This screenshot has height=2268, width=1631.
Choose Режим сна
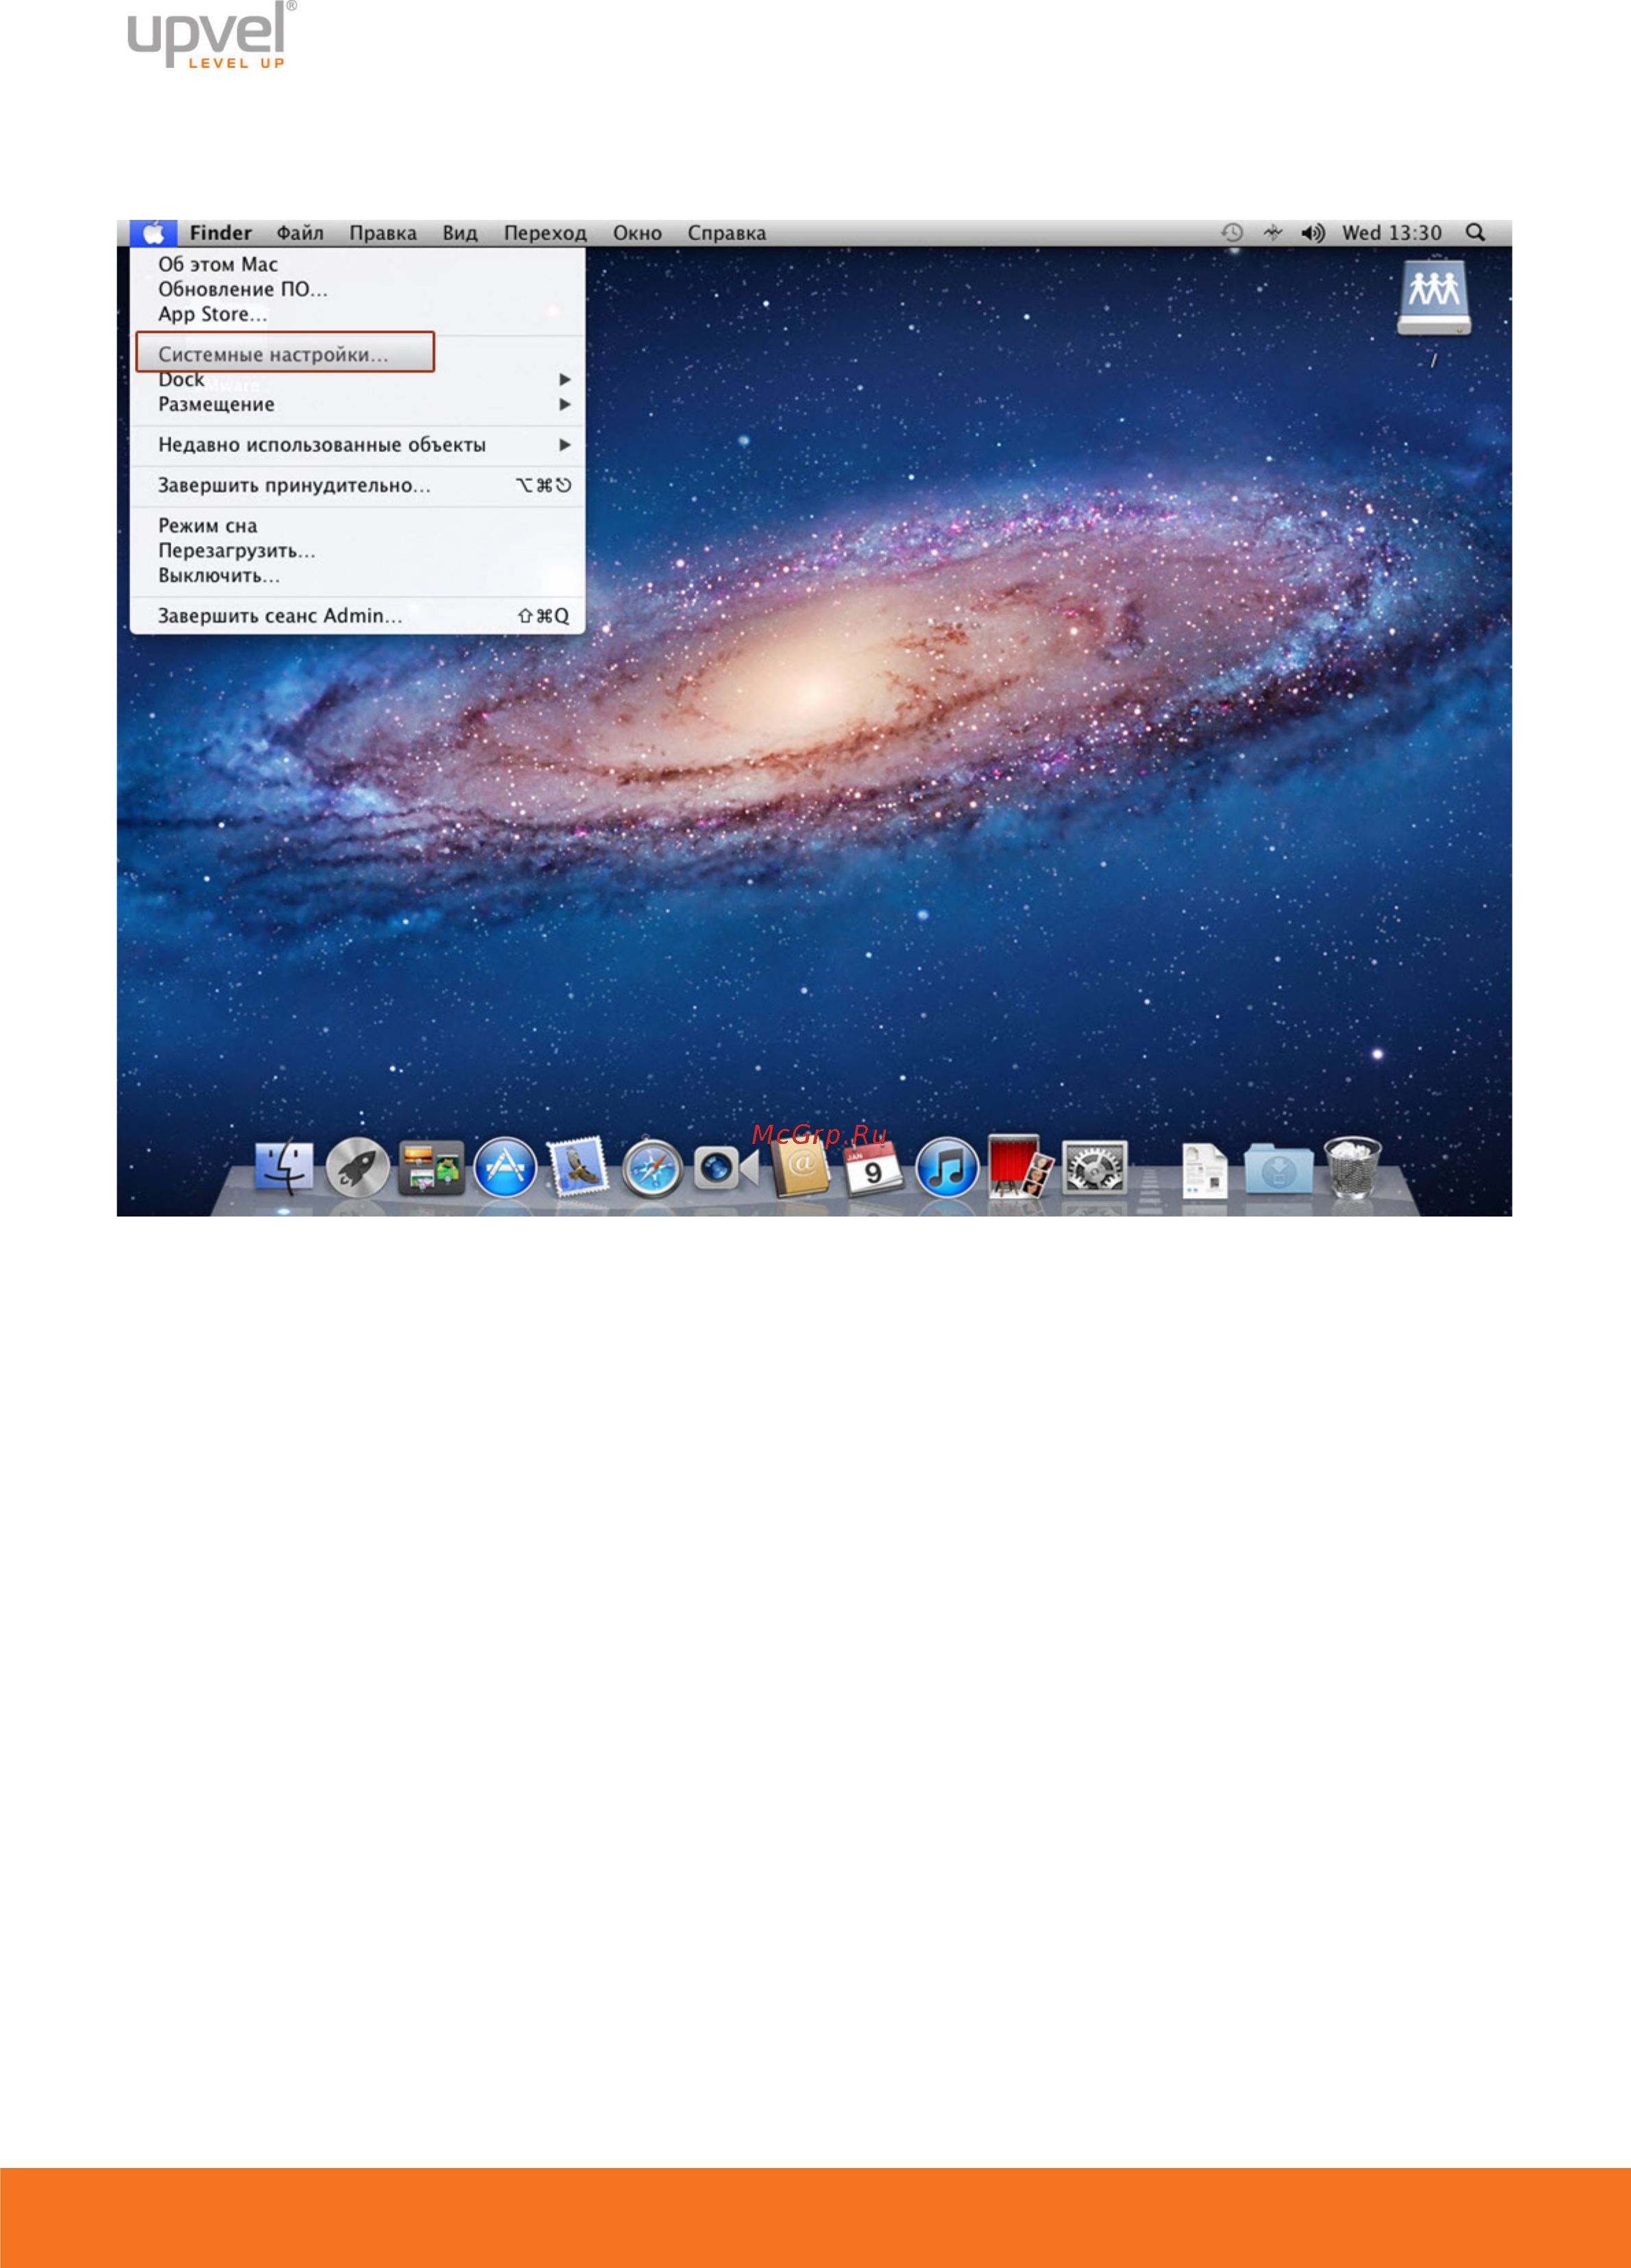click(x=357, y=525)
